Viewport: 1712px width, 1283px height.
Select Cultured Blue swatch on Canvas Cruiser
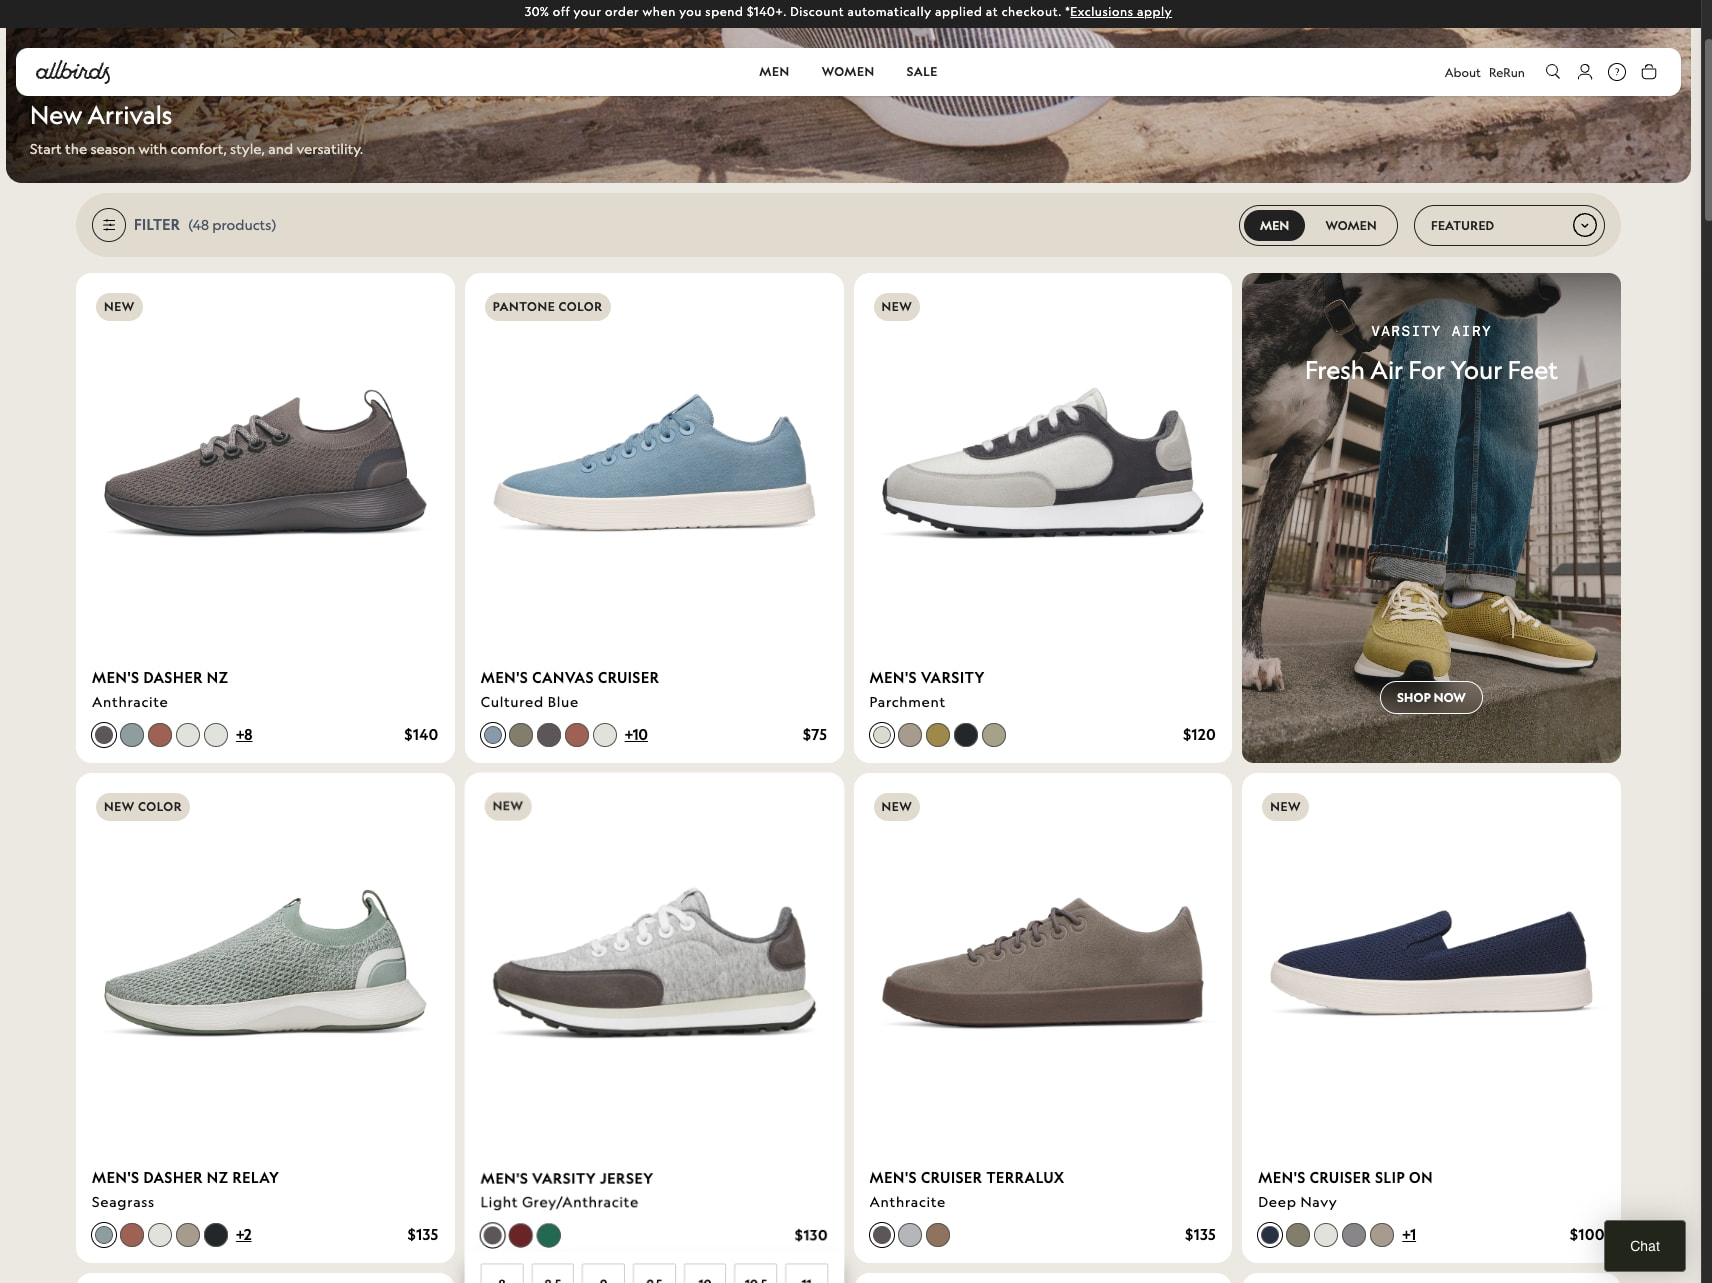click(493, 735)
